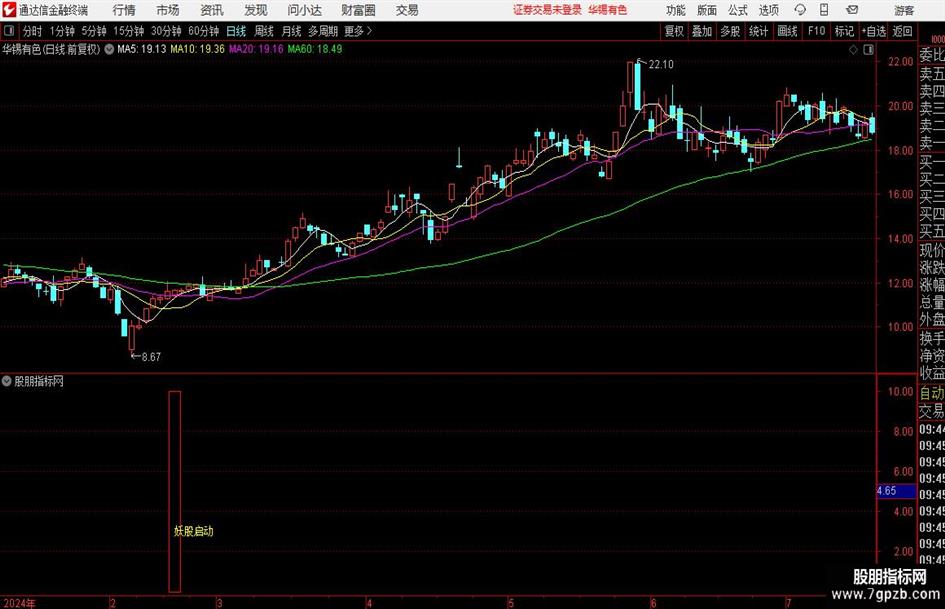Click the 2024年 date axis label
This screenshot has height=609, width=945.
pos(19,603)
